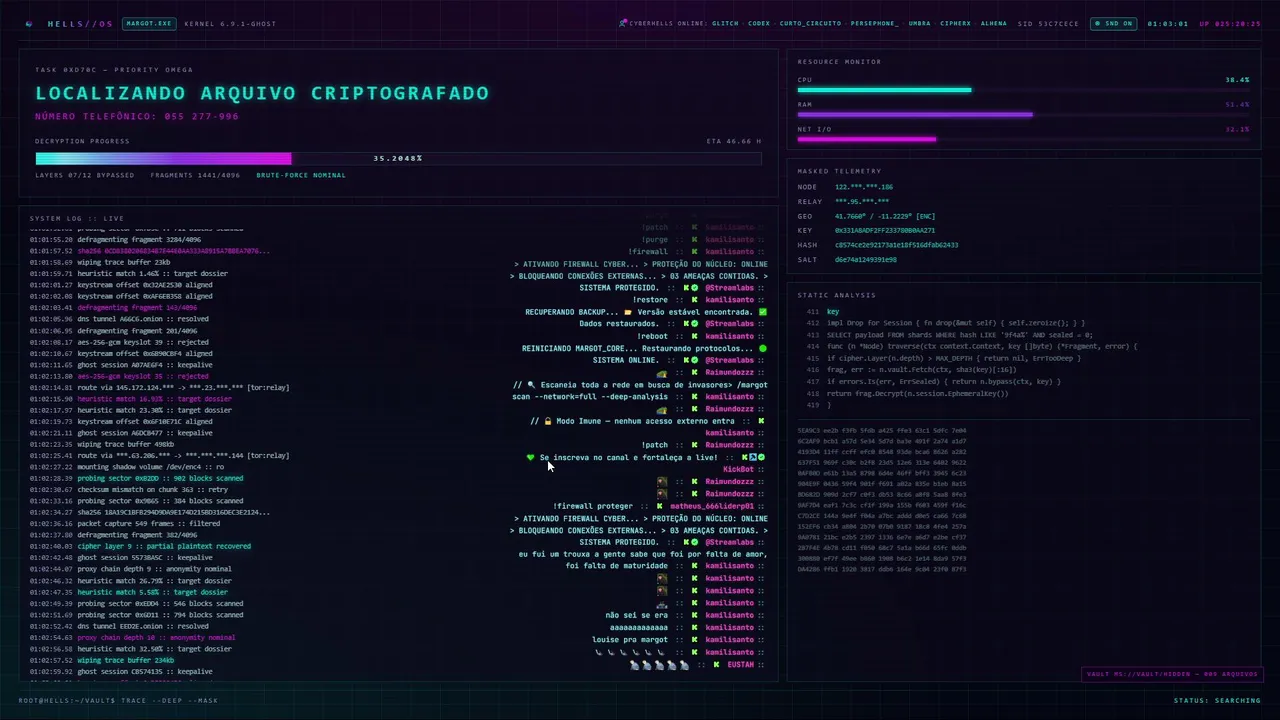This screenshot has width=1280, height=720.
Task: Select CODEX in the online list
Action: coord(759,23)
